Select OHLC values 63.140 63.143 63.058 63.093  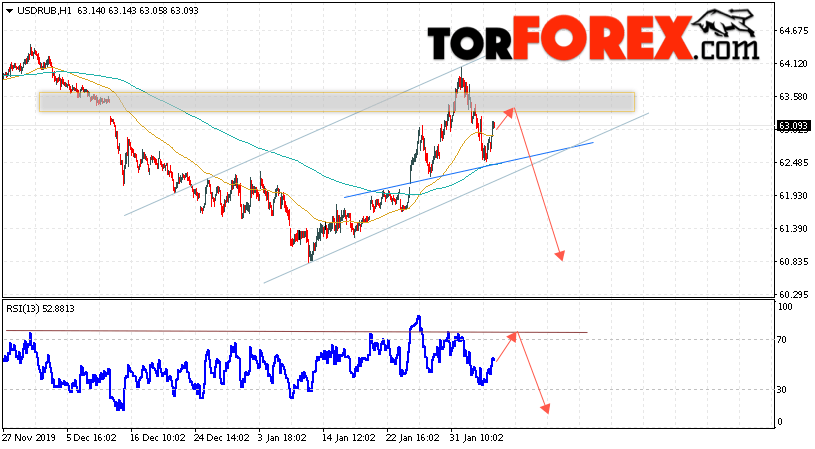[x=138, y=10]
